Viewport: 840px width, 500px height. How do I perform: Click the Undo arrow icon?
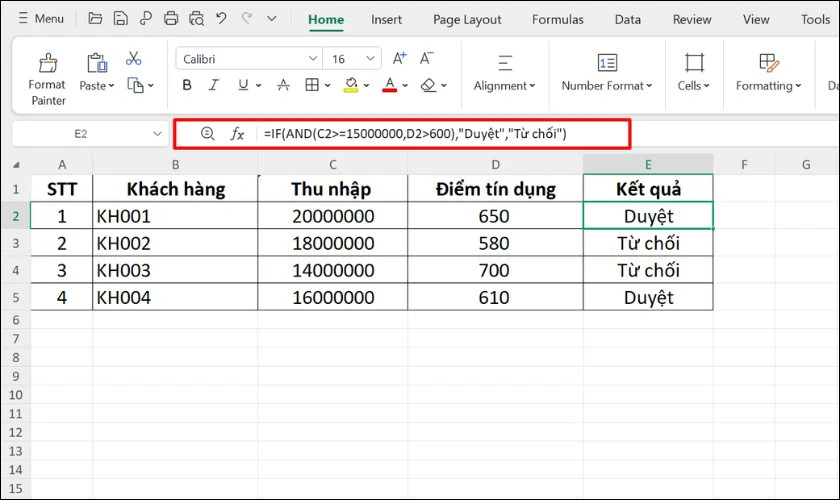[x=221, y=19]
